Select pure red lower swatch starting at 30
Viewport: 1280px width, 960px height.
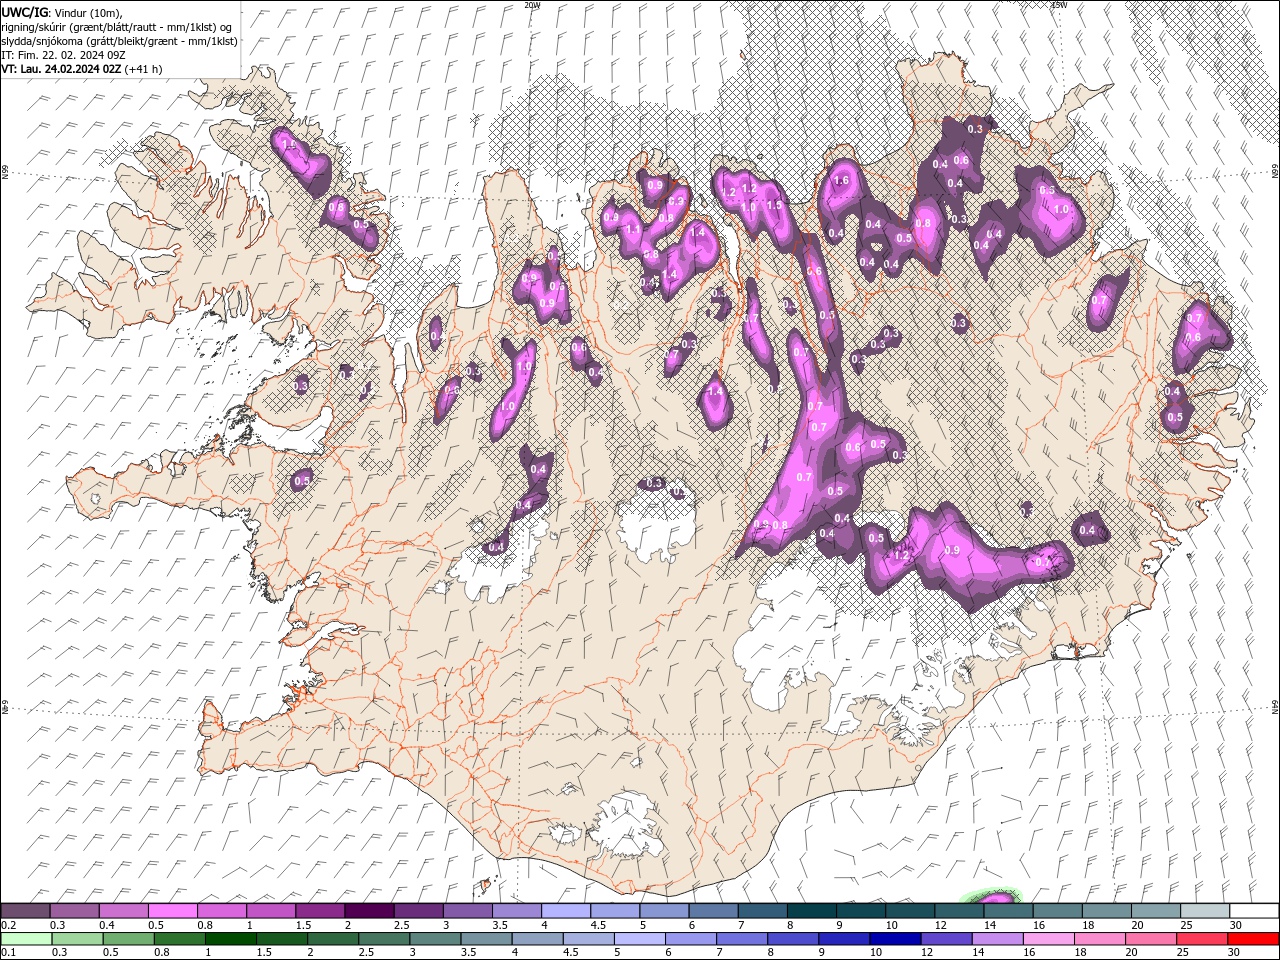[x=1254, y=939]
